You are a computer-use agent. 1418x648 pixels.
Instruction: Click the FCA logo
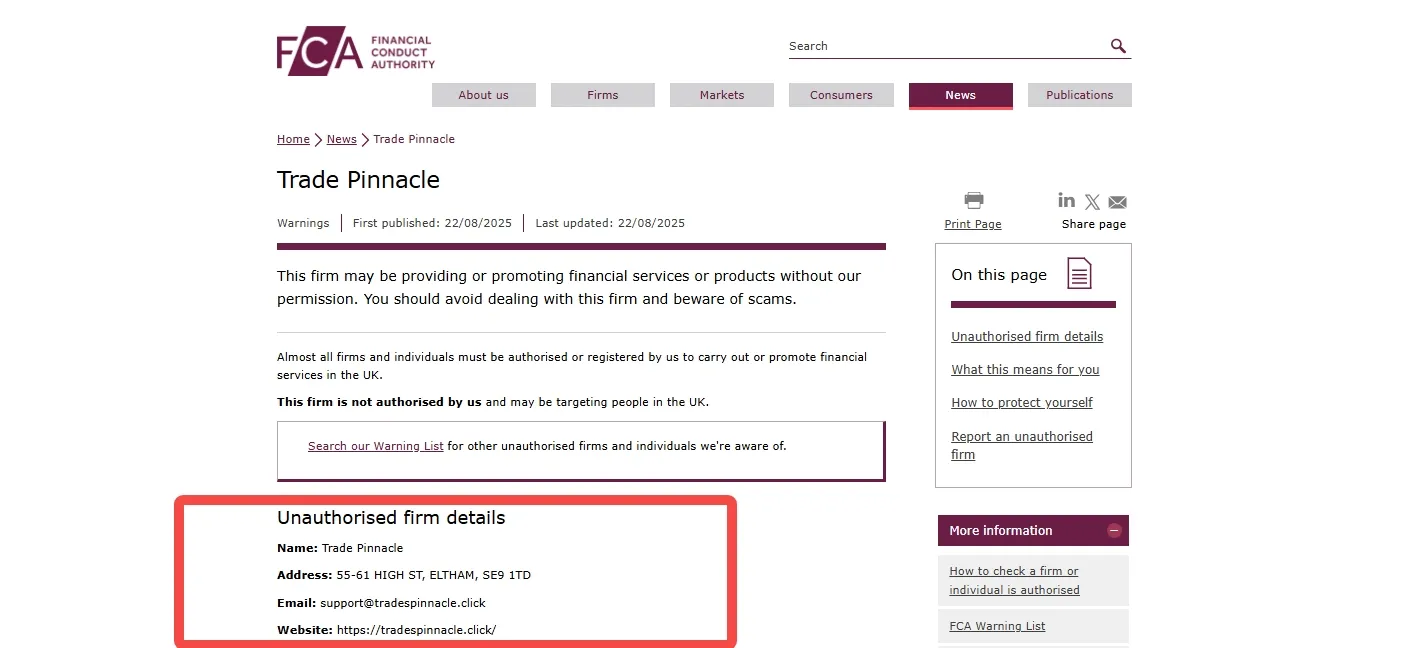[356, 51]
